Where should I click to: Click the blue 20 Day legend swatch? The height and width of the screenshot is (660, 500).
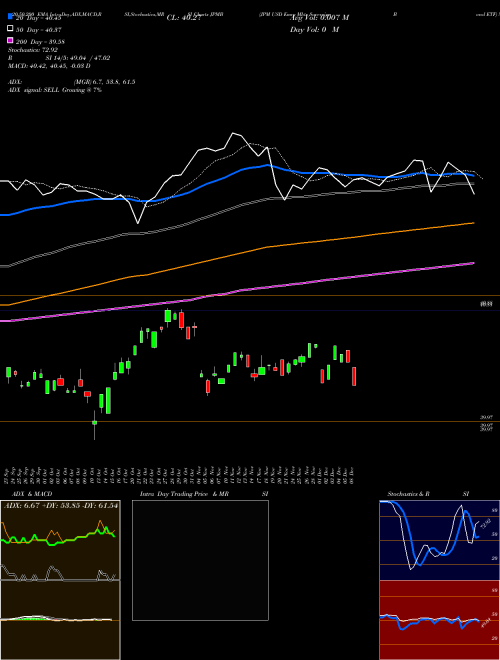pyautogui.click(x=10, y=17)
